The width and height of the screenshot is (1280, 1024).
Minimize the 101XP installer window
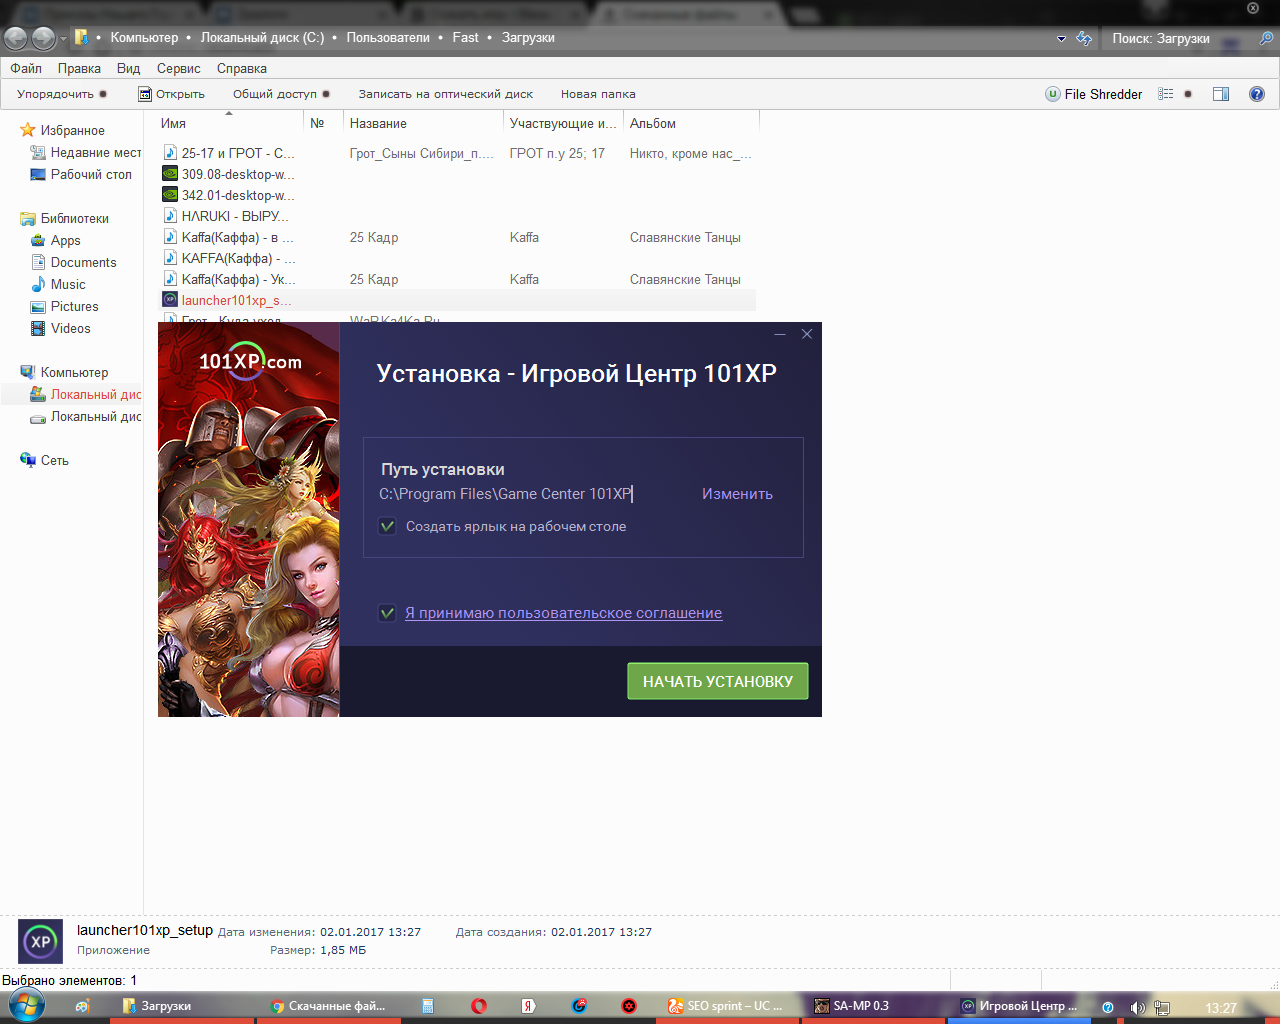point(780,334)
